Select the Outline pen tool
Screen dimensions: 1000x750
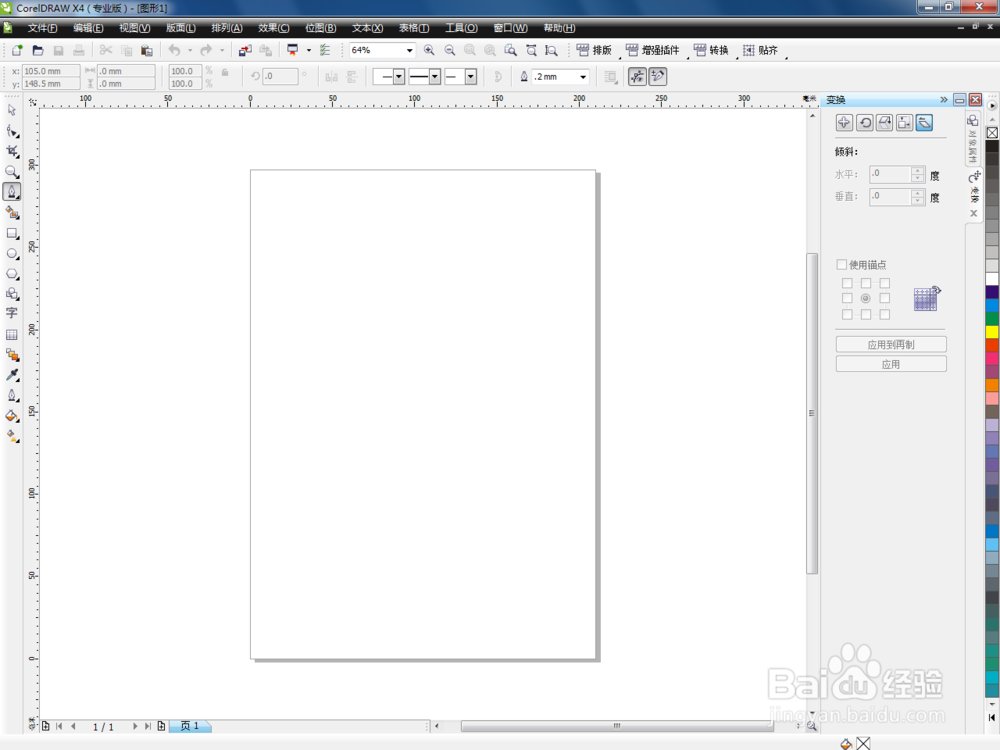coord(12,396)
